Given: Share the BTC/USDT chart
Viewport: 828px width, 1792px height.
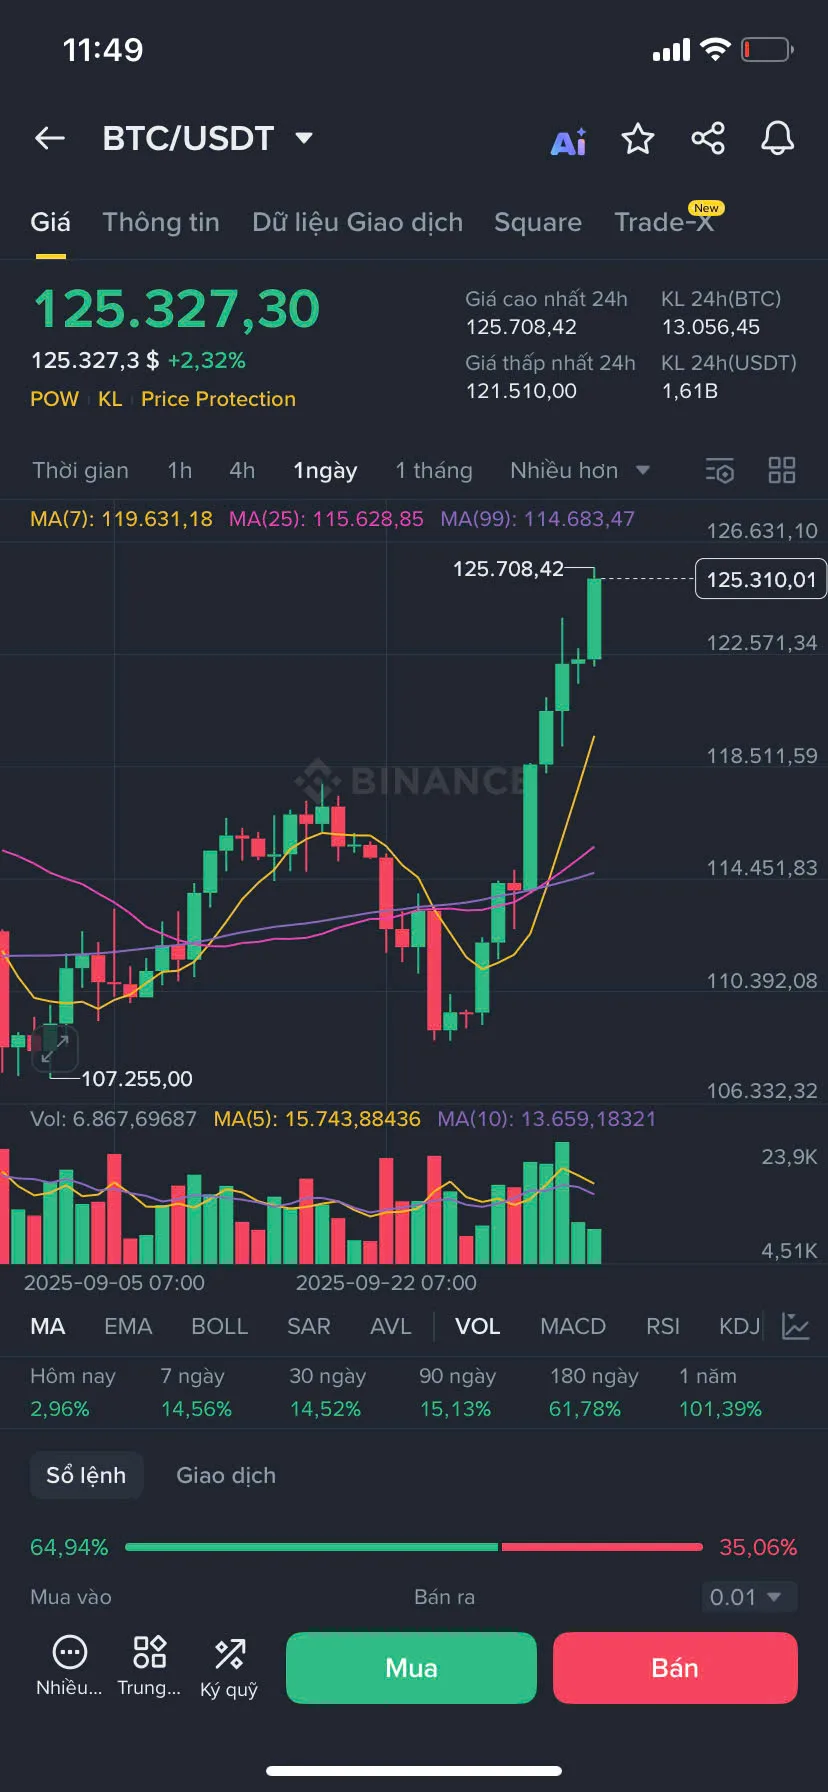Looking at the screenshot, I should click(707, 140).
